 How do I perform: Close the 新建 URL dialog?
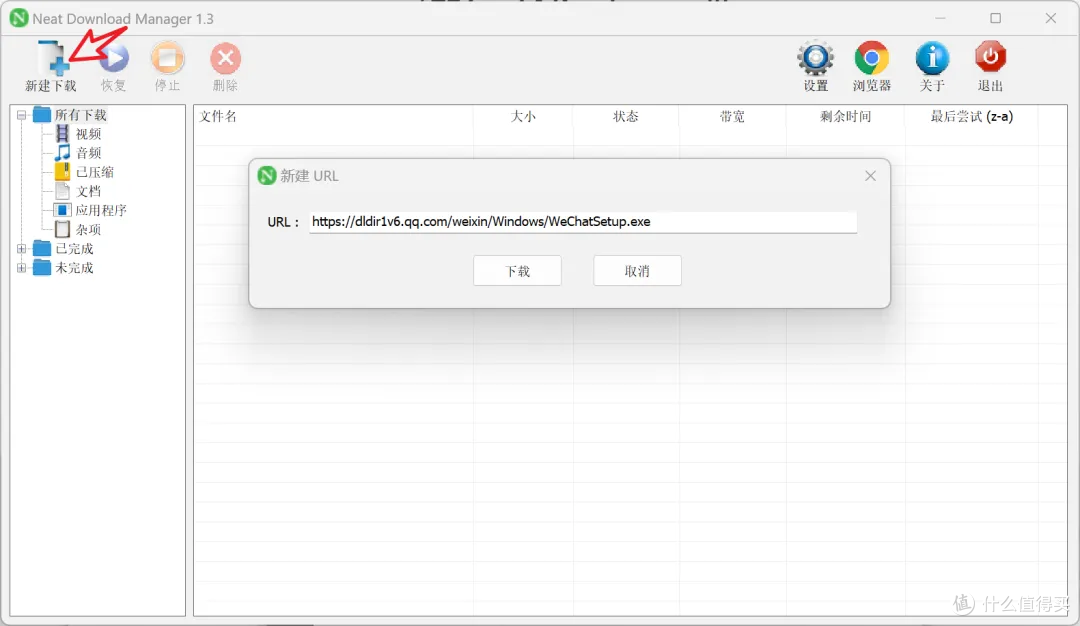click(870, 176)
